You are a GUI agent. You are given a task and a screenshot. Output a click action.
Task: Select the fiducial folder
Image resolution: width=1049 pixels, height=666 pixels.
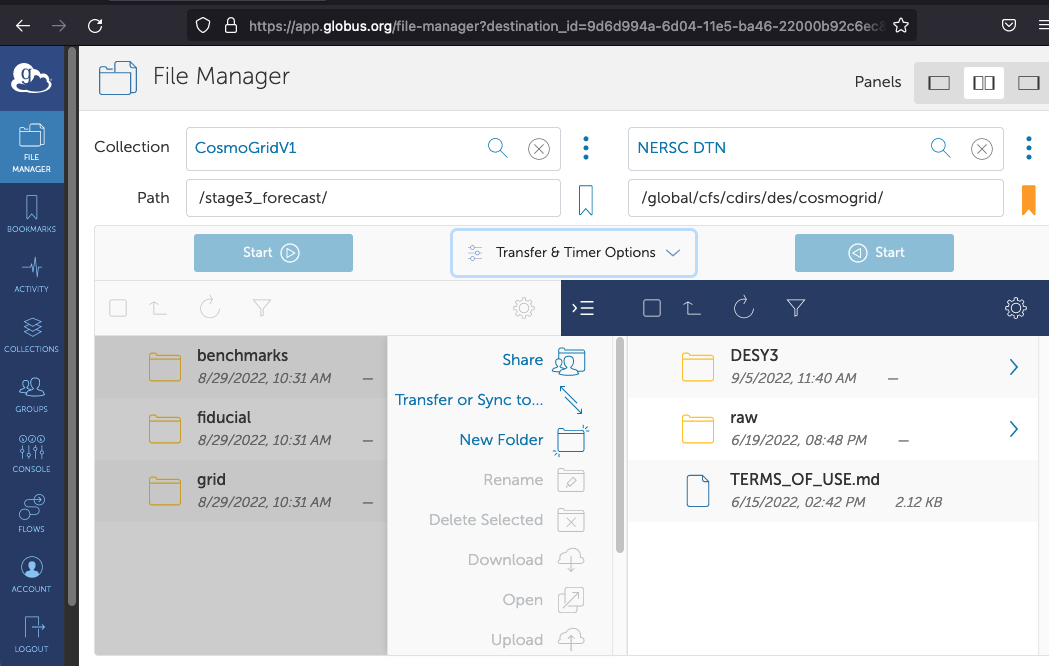[x=241, y=429]
